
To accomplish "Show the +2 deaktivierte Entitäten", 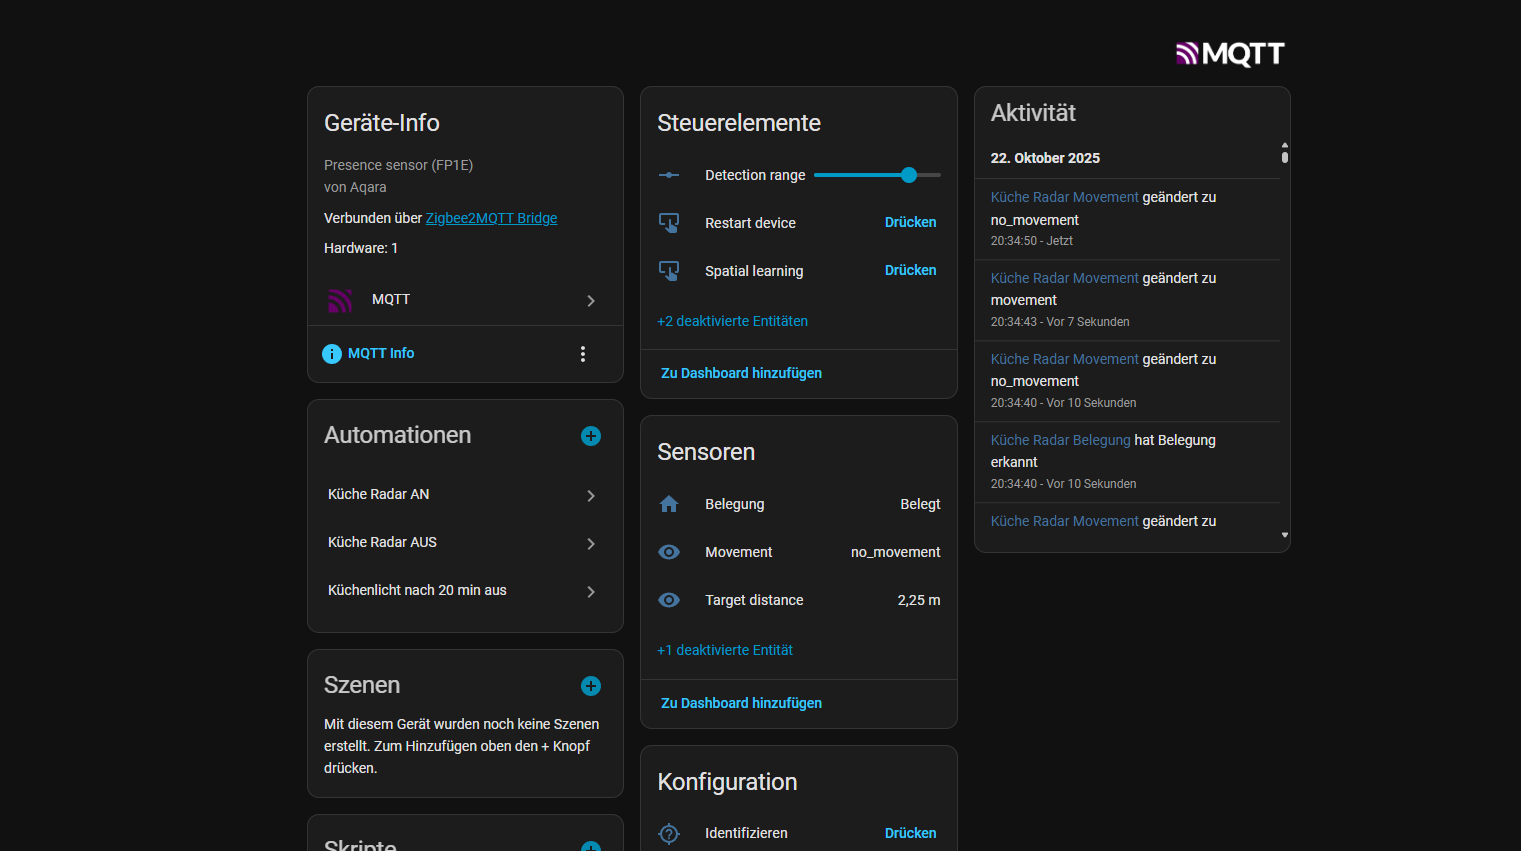I will pyautogui.click(x=732, y=321).
